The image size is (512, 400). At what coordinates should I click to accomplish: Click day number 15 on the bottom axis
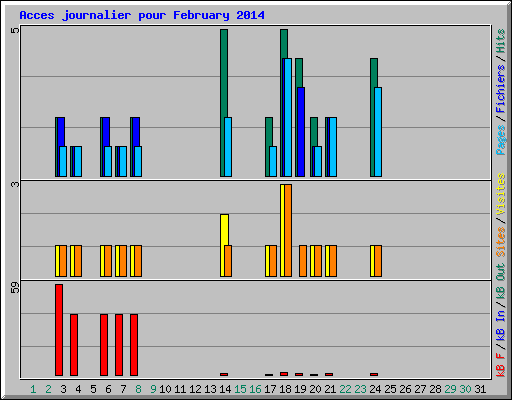[x=240, y=389]
